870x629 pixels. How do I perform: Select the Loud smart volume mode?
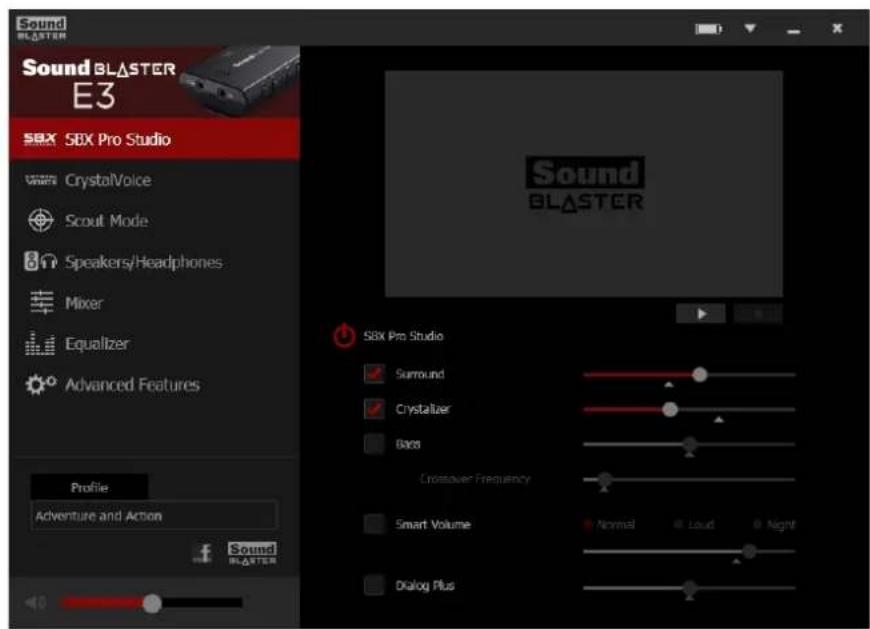(x=694, y=524)
